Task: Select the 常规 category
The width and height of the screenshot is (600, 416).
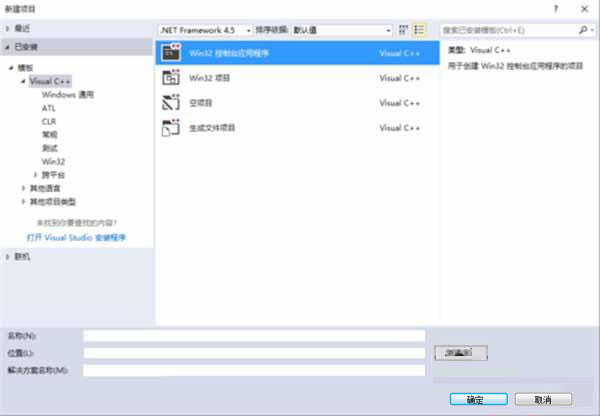Action: 50,135
